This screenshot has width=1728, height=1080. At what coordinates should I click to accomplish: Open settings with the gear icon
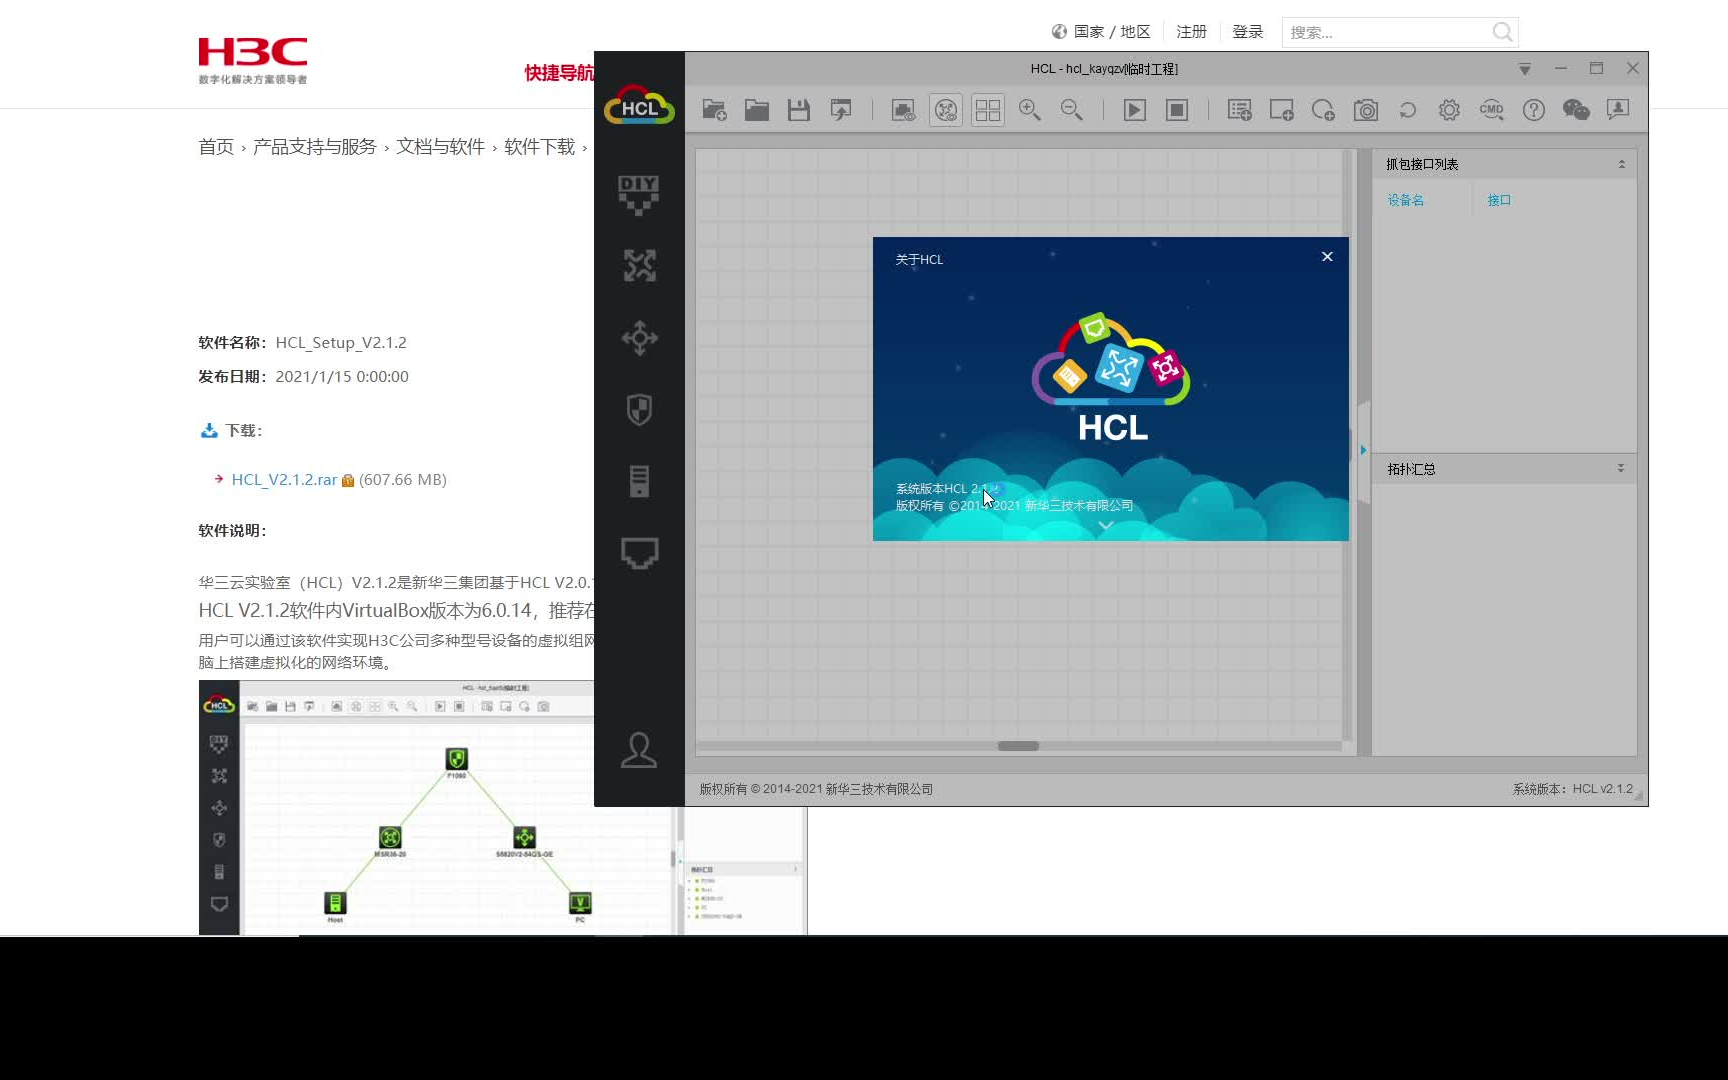click(x=1450, y=110)
